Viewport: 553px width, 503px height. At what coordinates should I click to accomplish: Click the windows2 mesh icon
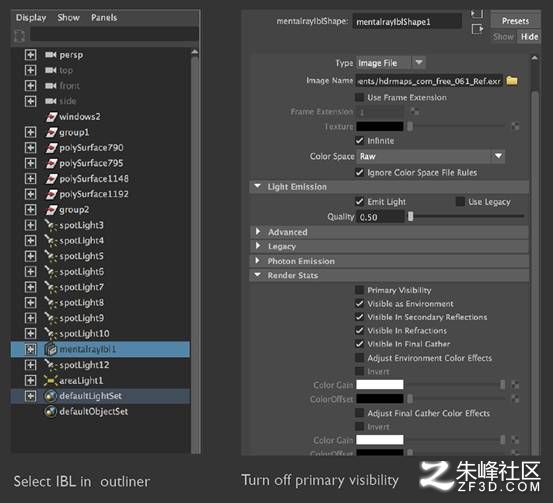[x=51, y=117]
